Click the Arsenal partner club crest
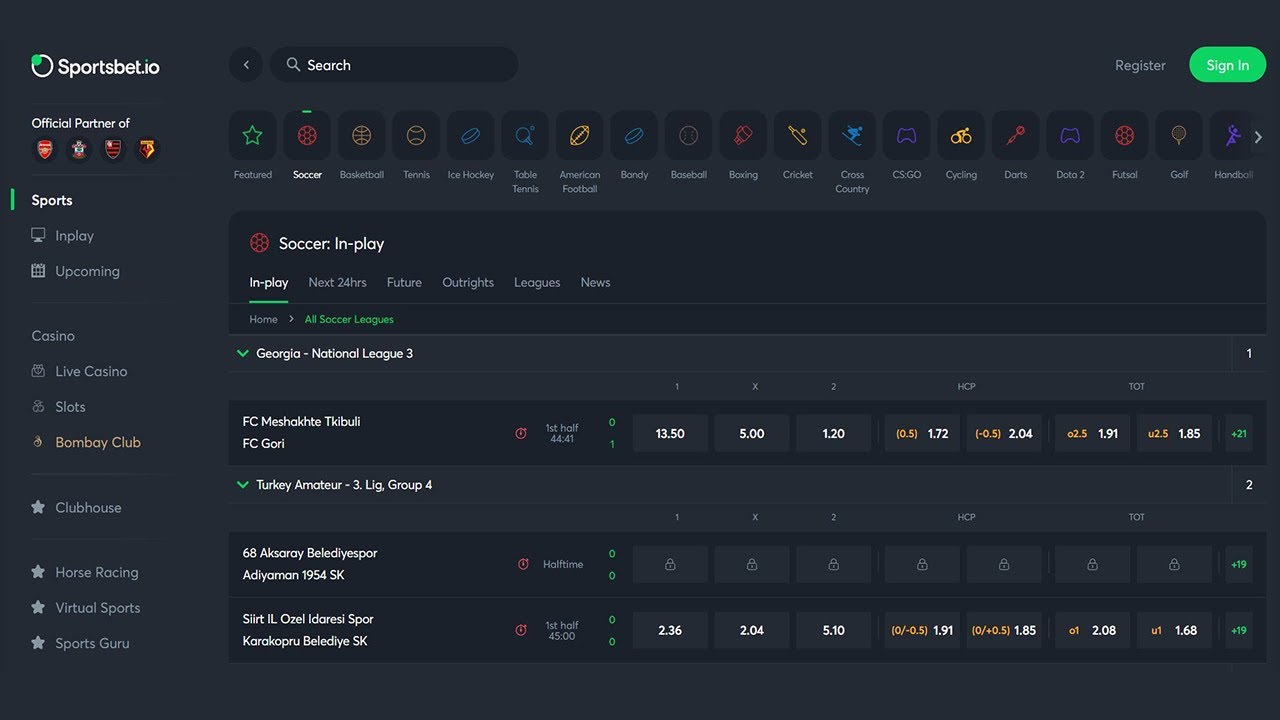The height and width of the screenshot is (720, 1280). pos(44,150)
